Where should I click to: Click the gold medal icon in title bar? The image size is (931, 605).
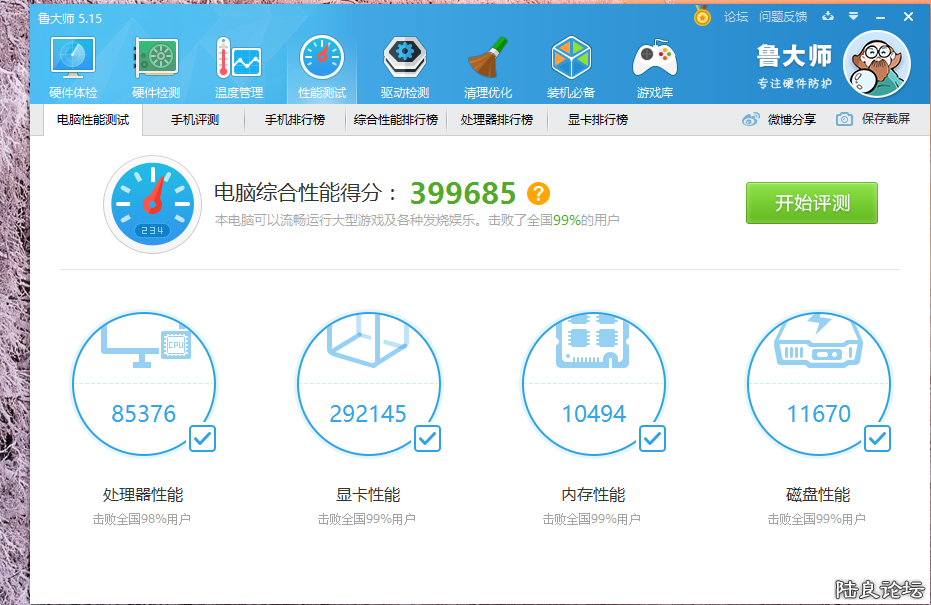click(x=702, y=16)
